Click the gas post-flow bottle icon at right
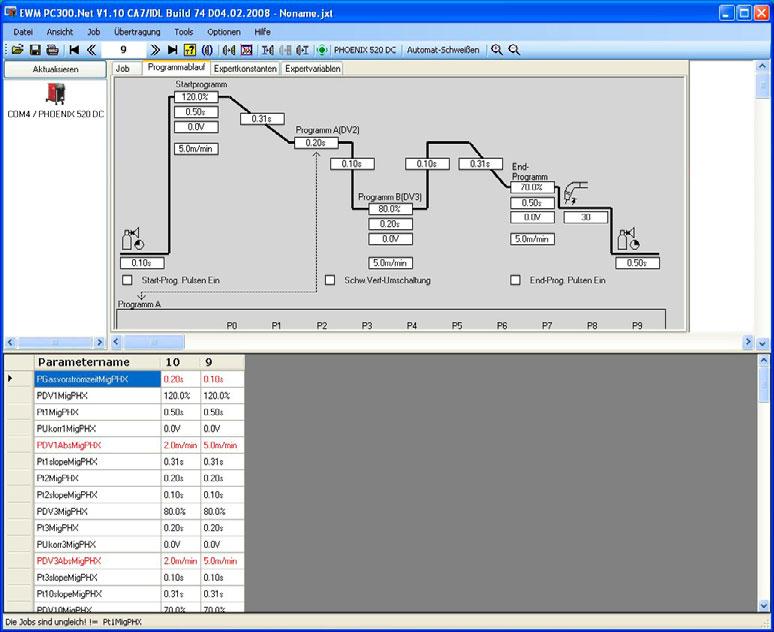774x632 pixels. (x=628, y=239)
